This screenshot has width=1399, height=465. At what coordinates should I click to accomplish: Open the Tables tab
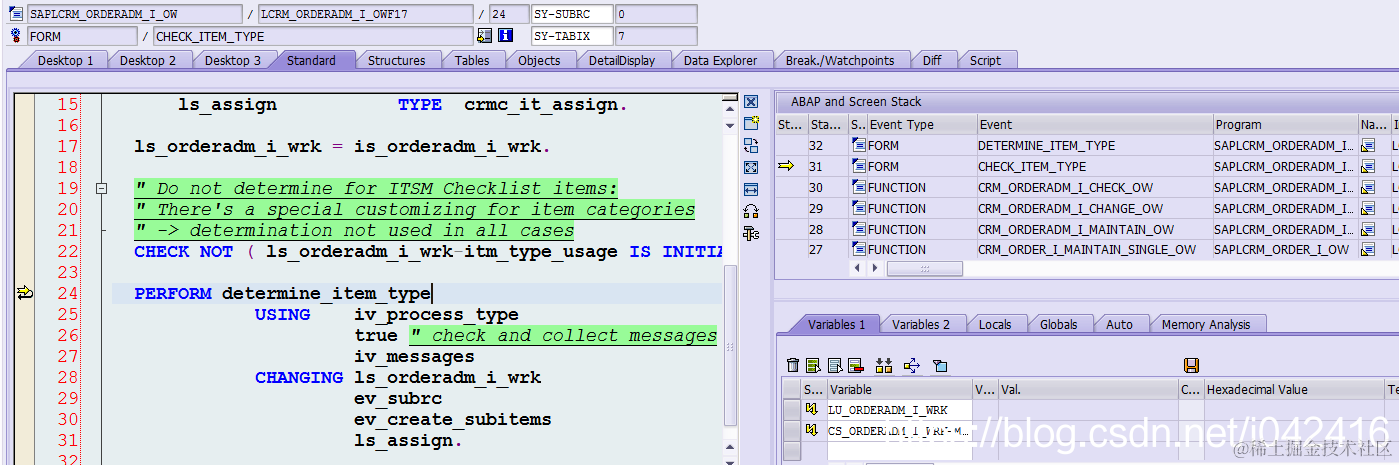click(472, 61)
